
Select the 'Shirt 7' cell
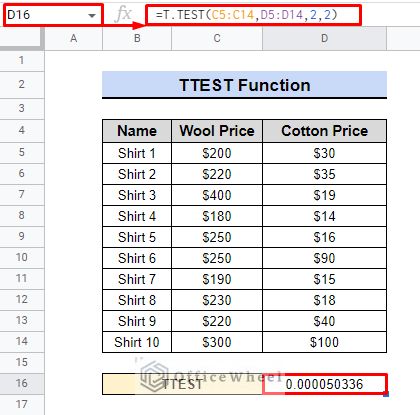pos(137,279)
